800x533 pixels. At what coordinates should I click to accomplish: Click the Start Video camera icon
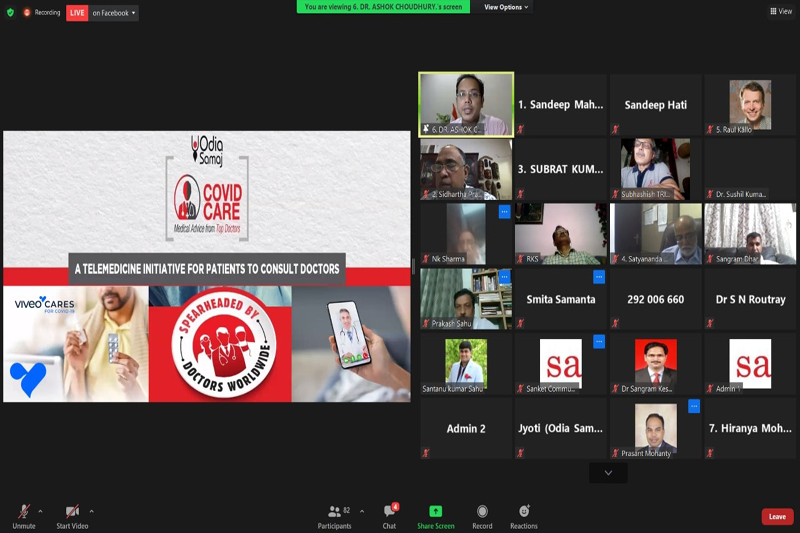(x=72, y=512)
